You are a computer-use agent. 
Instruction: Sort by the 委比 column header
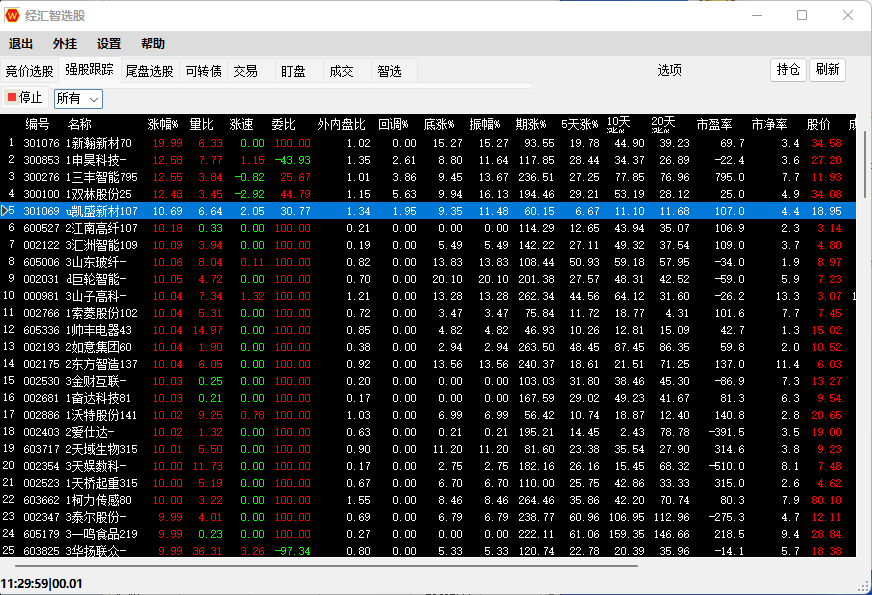(x=283, y=124)
